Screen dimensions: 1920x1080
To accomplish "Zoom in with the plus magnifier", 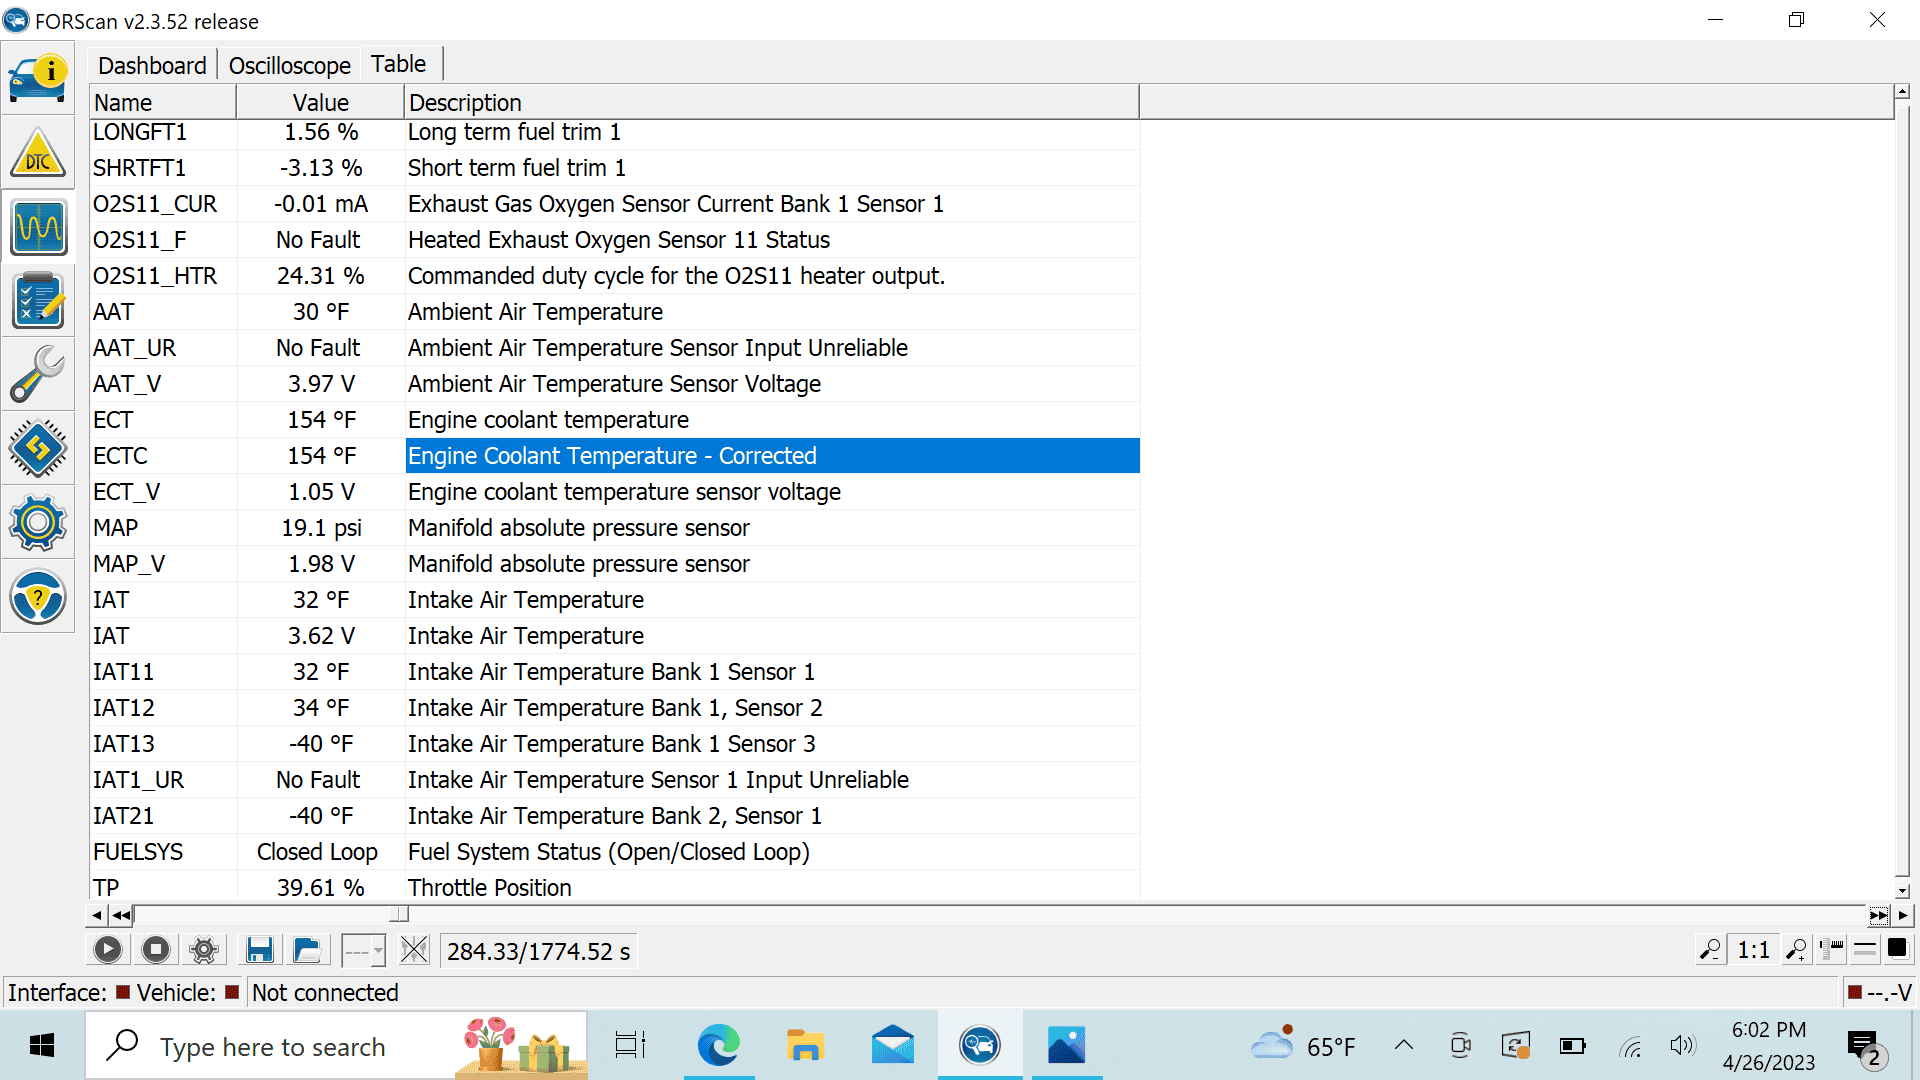I will (x=1797, y=950).
